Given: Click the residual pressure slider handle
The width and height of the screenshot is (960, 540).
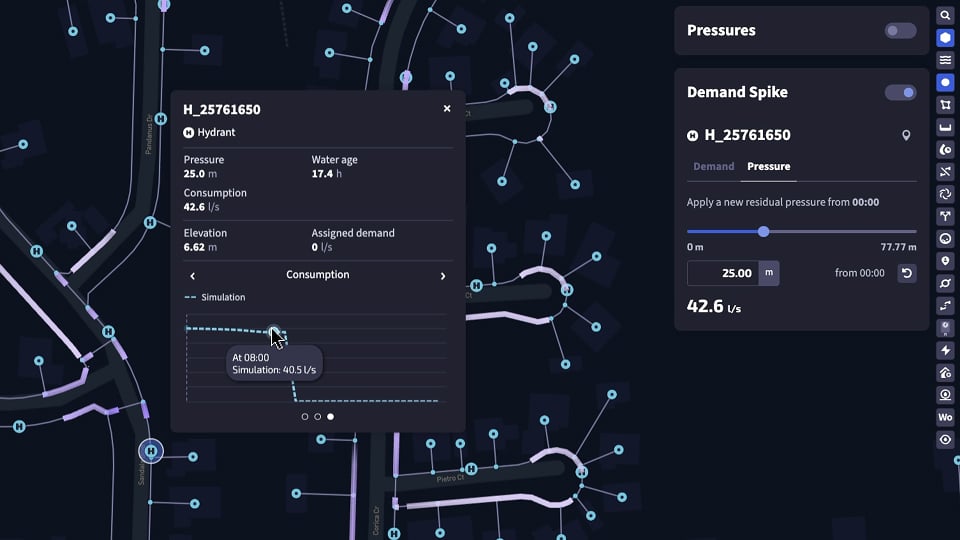Looking at the screenshot, I should pos(763,231).
